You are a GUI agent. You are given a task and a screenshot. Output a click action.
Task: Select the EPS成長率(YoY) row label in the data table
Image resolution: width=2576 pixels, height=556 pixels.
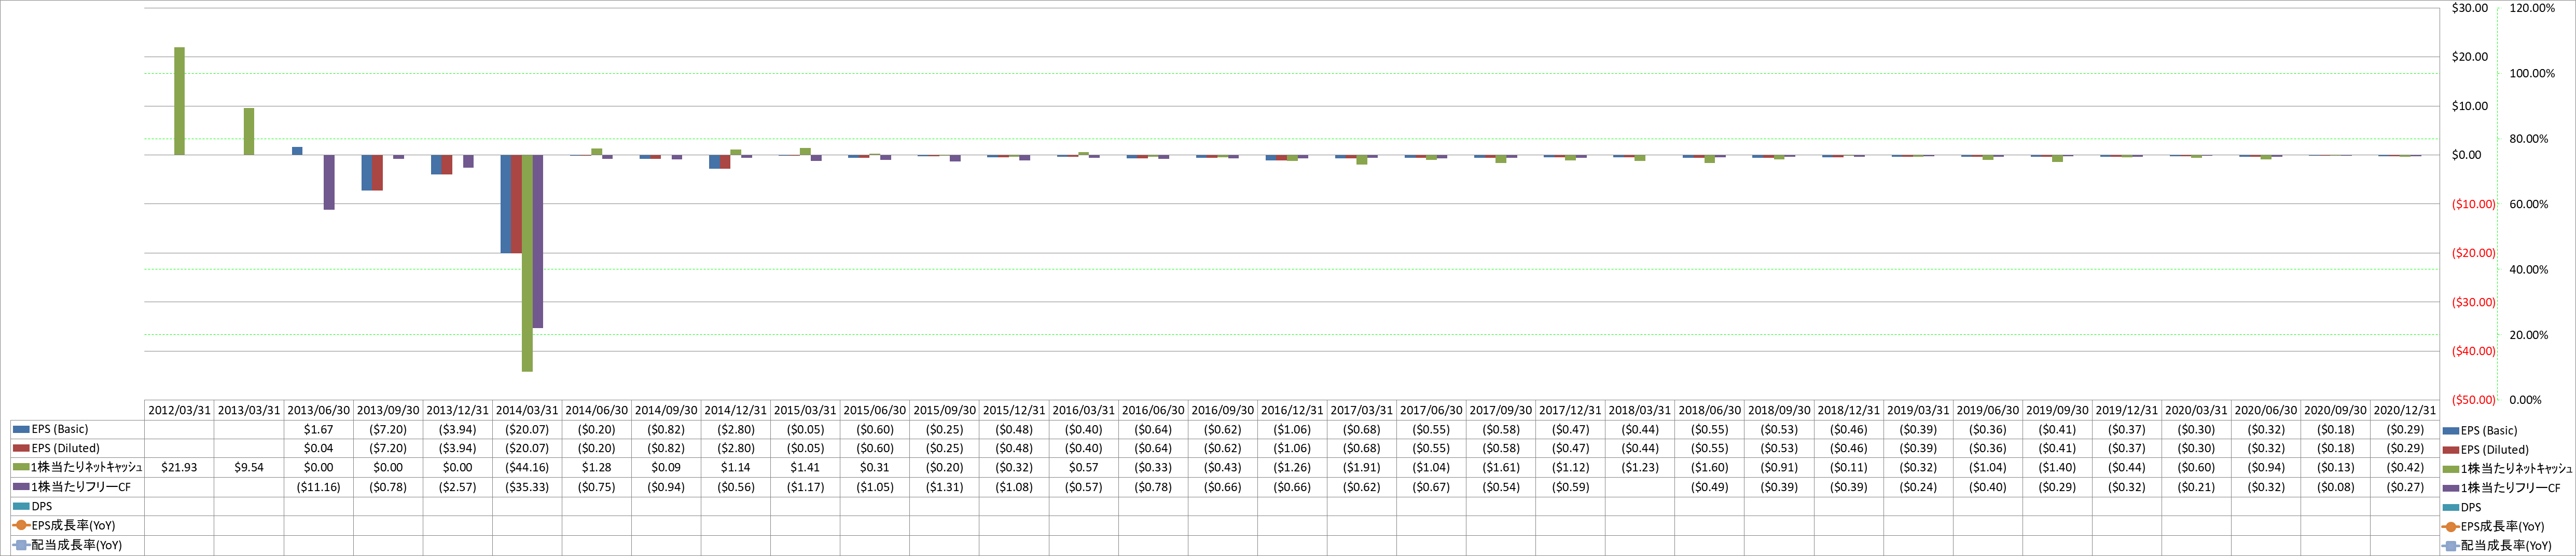click(x=73, y=525)
